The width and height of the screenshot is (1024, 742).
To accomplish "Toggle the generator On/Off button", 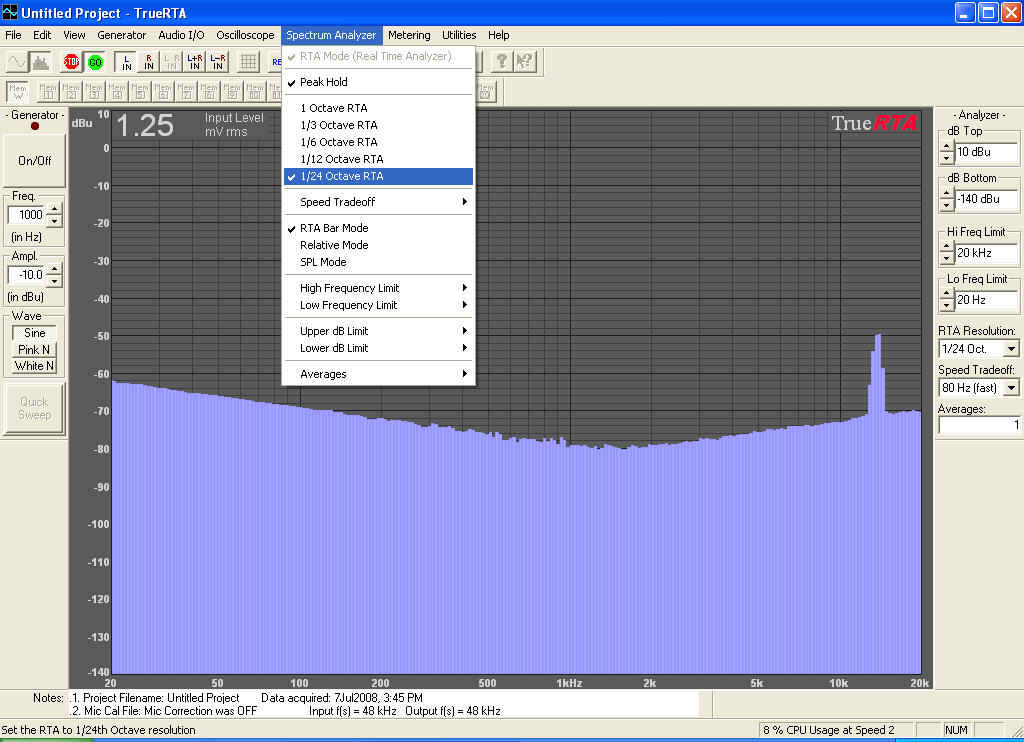I will click(35, 161).
